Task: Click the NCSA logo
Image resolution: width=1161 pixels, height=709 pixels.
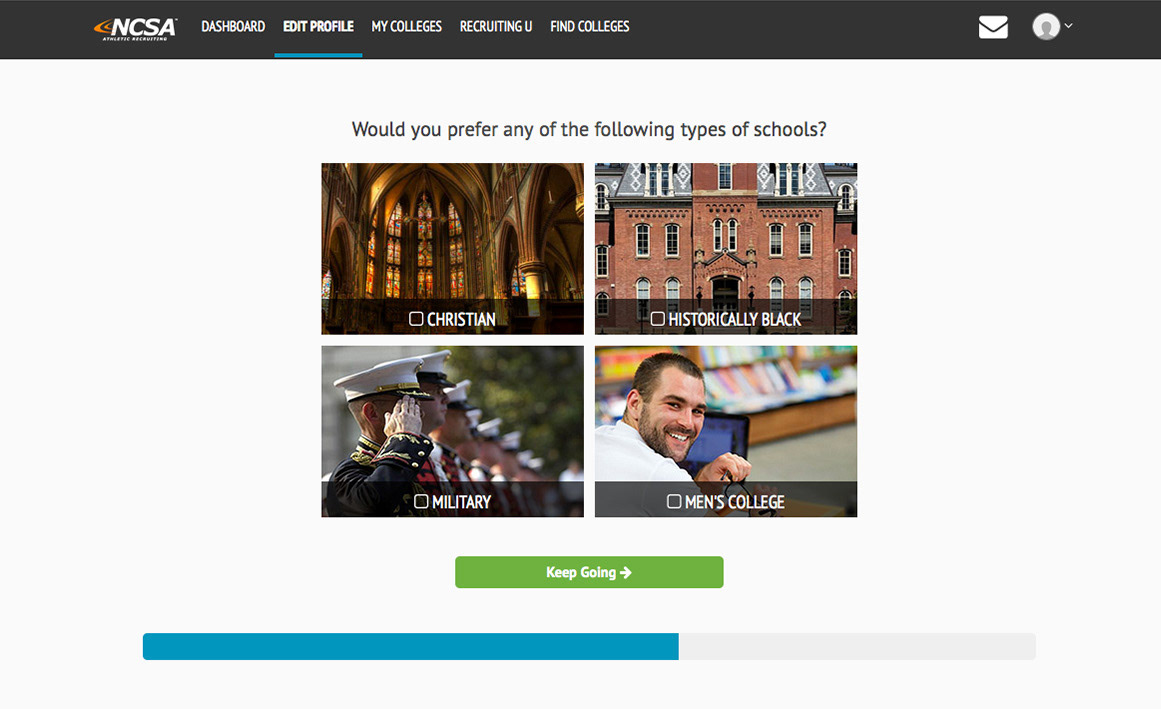Action: [135, 28]
